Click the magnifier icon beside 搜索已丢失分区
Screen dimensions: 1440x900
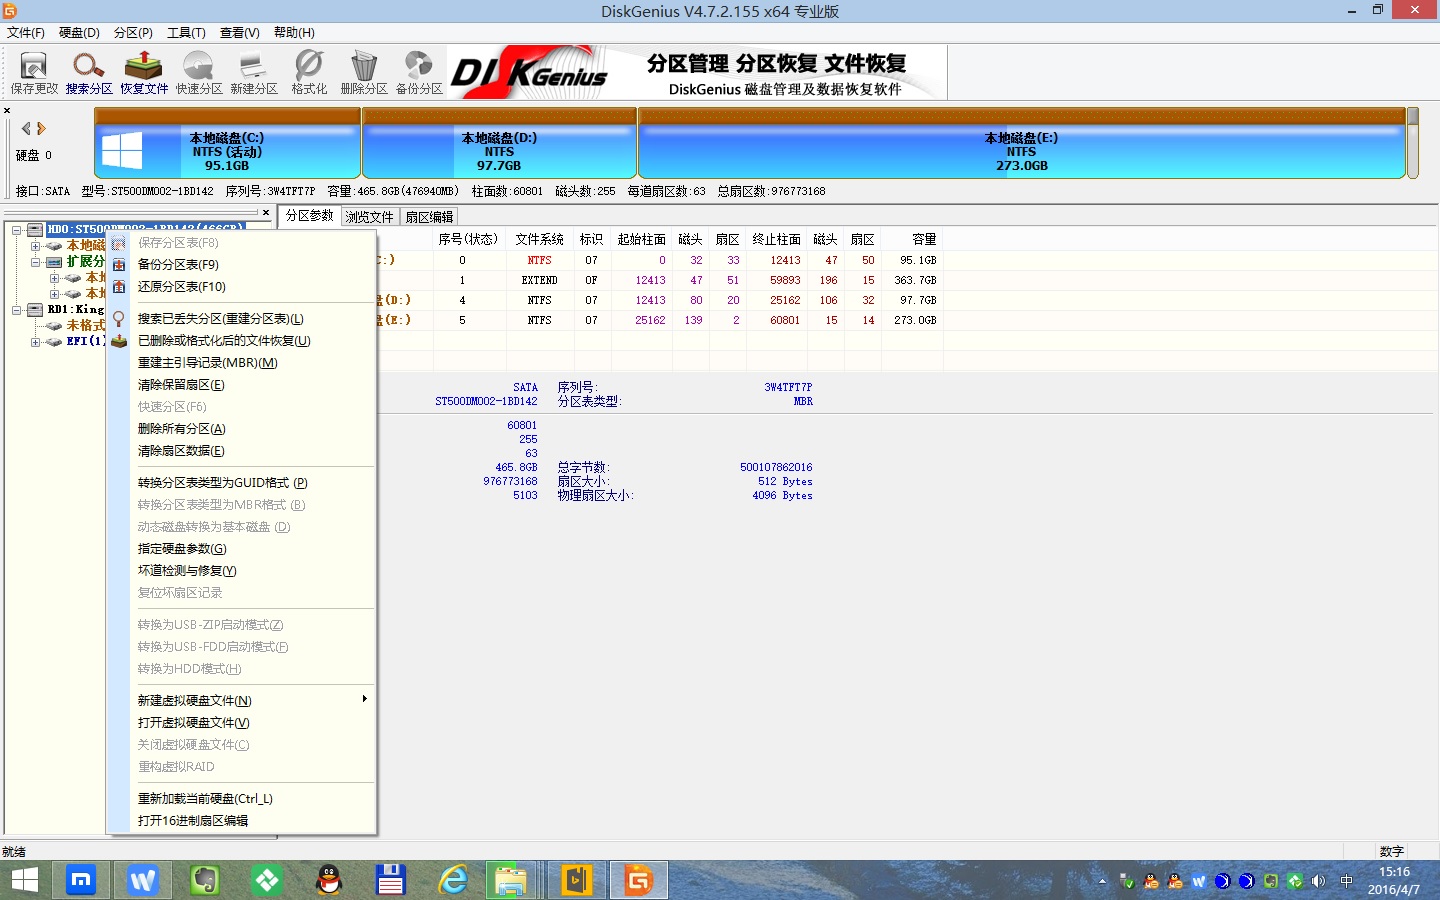pyautogui.click(x=119, y=319)
